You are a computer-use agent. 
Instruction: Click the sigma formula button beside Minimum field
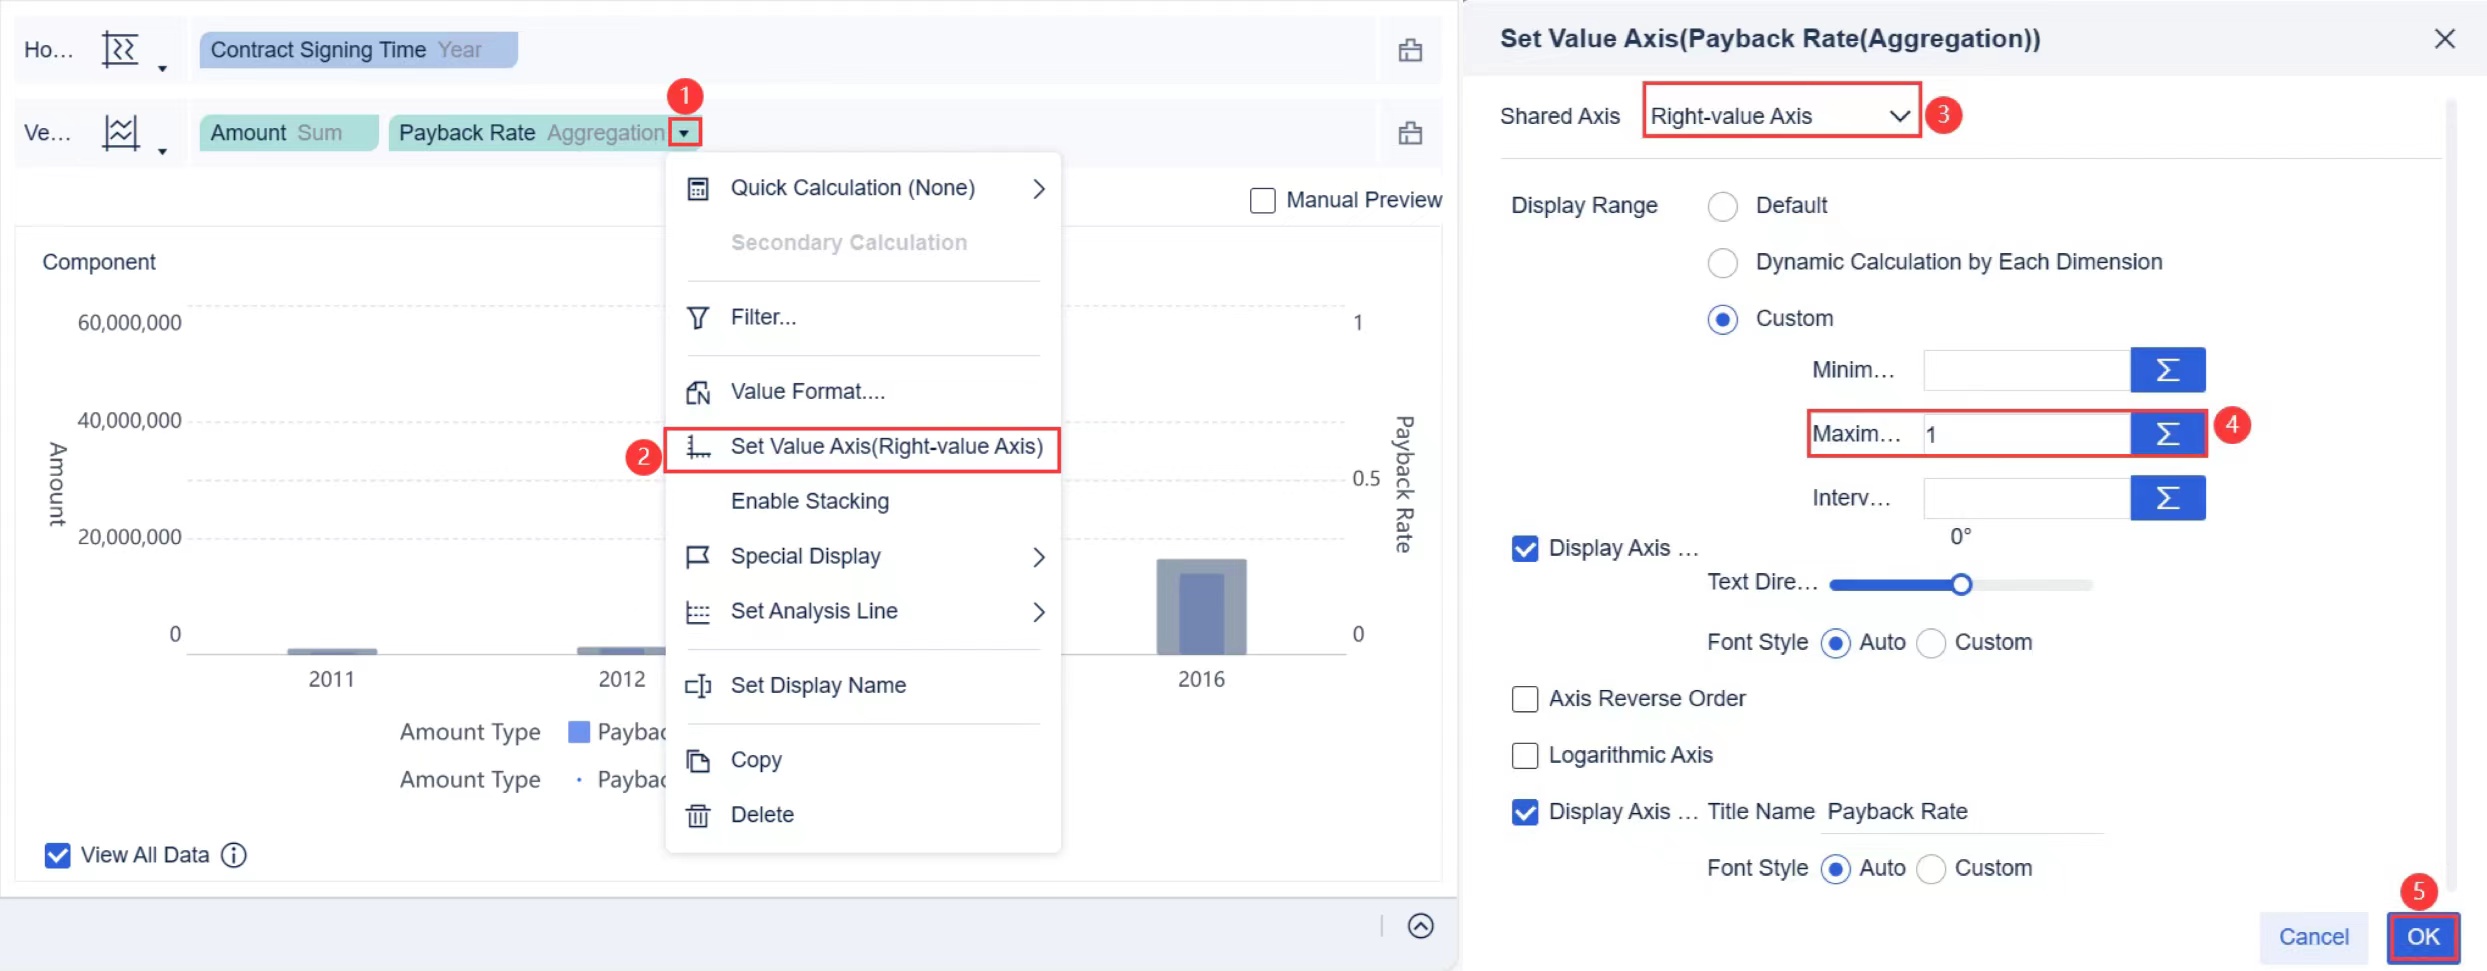coord(2167,370)
